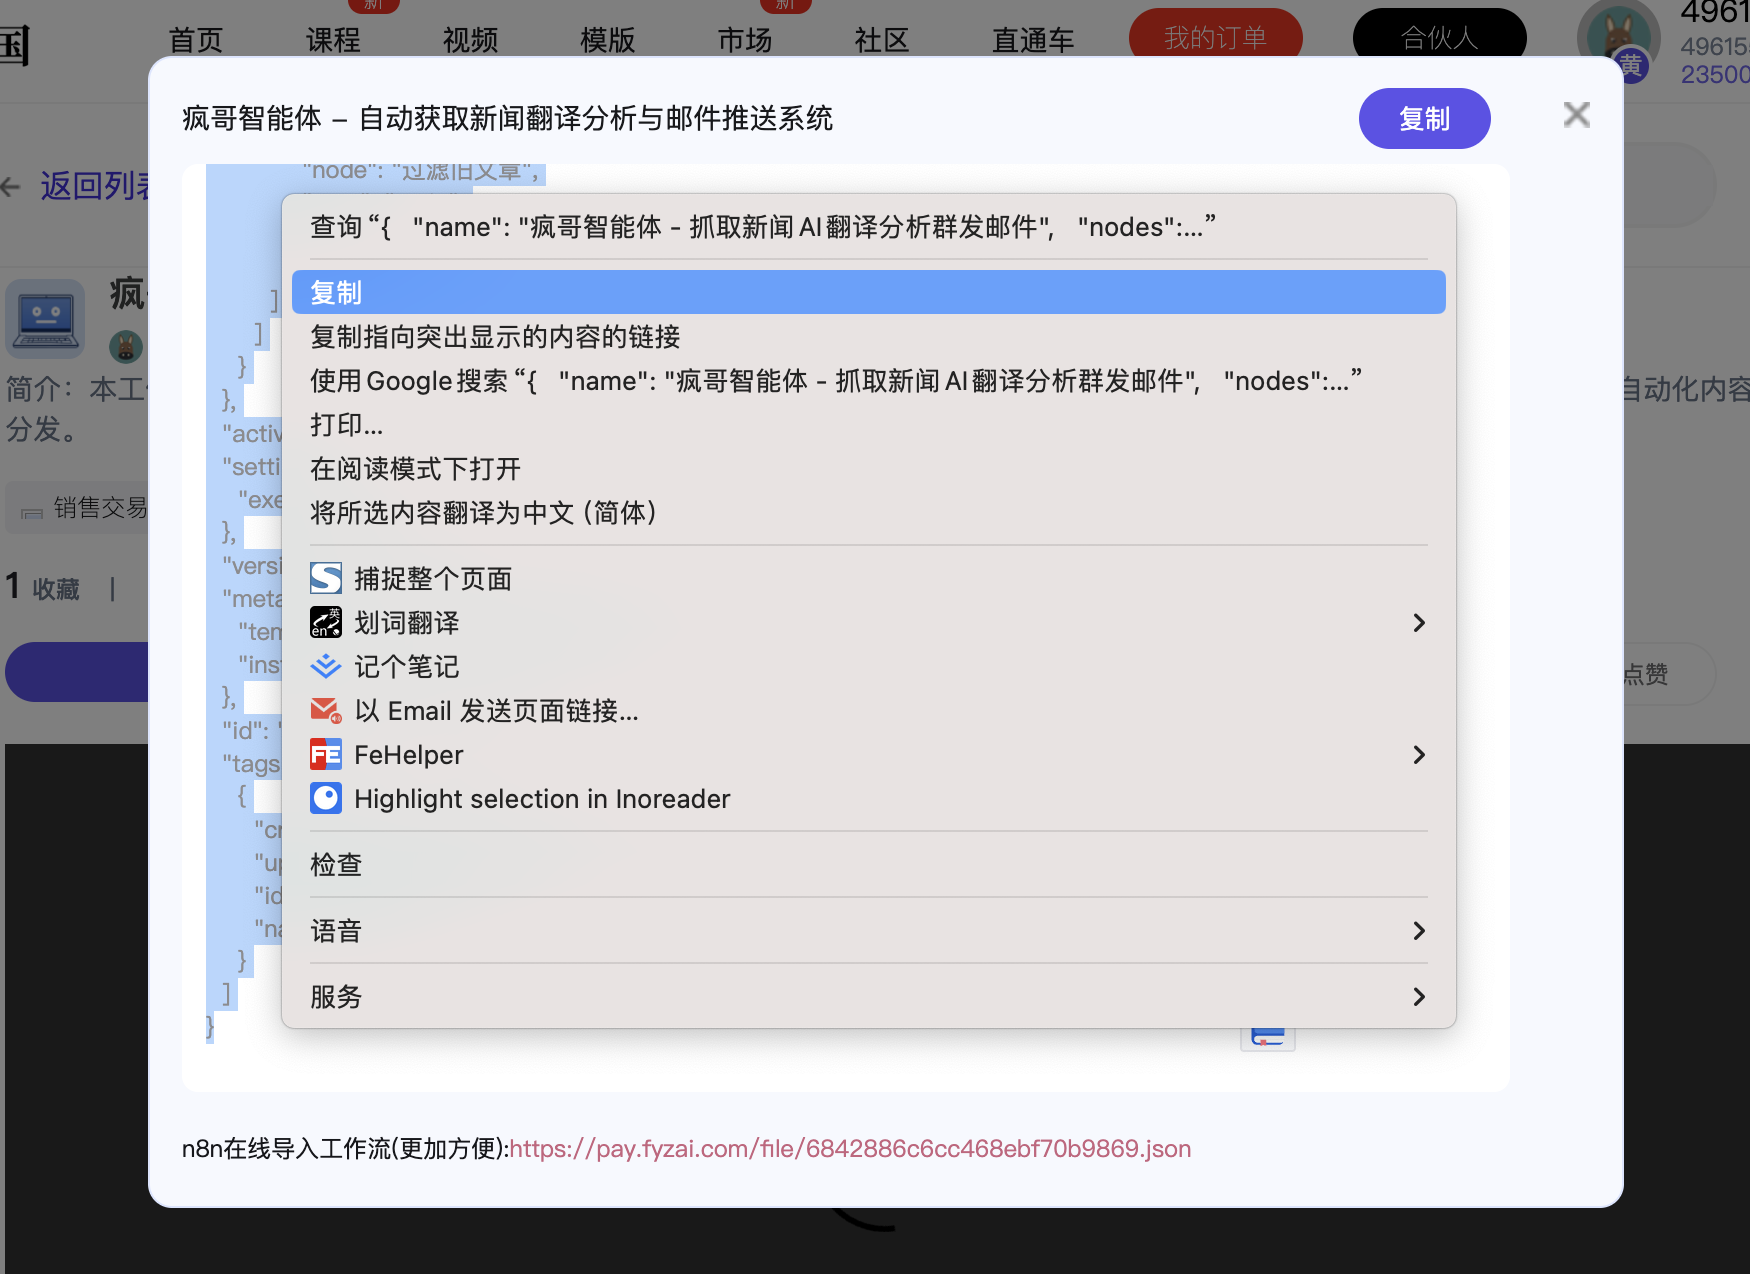The height and width of the screenshot is (1274, 1750).
Task: Click the small book icon below context menu
Action: click(x=1268, y=1039)
